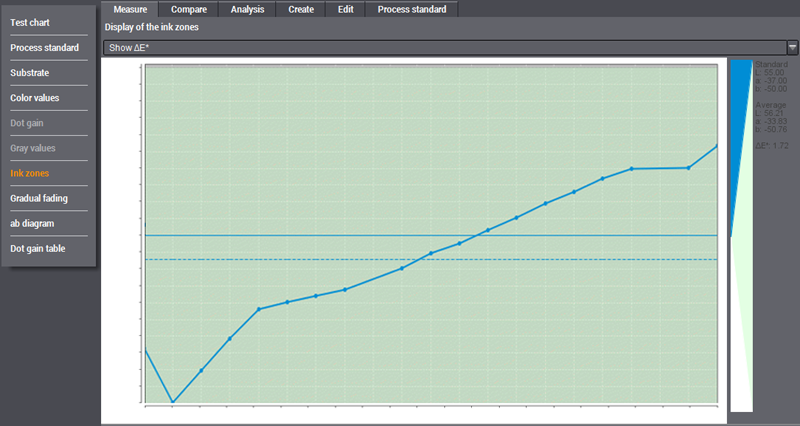The width and height of the screenshot is (800, 426).
Task: Open Process standard in the sidebar
Action: pos(45,47)
